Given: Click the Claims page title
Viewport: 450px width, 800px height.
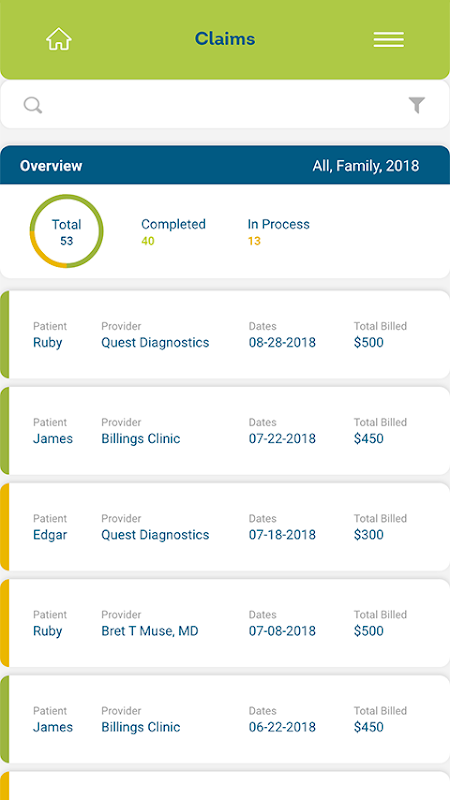Looking at the screenshot, I should click(225, 39).
